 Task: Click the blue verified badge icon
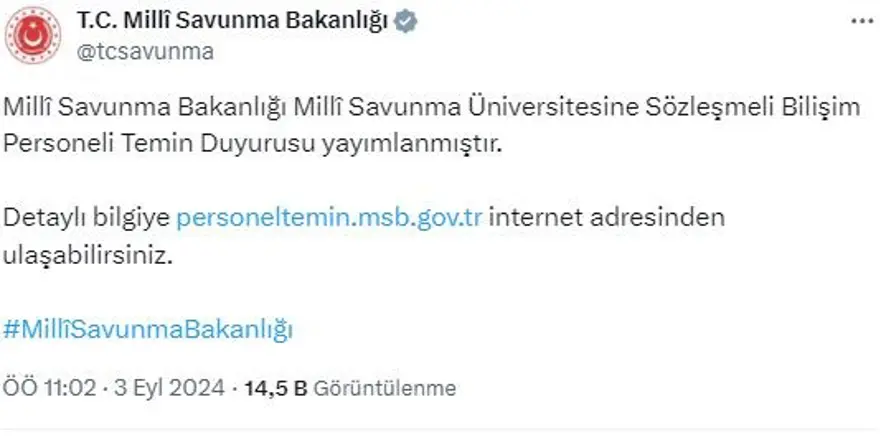[x=406, y=21]
